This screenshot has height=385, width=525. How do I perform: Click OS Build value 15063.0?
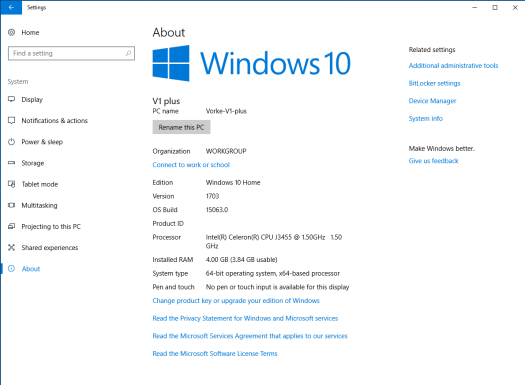click(217, 210)
